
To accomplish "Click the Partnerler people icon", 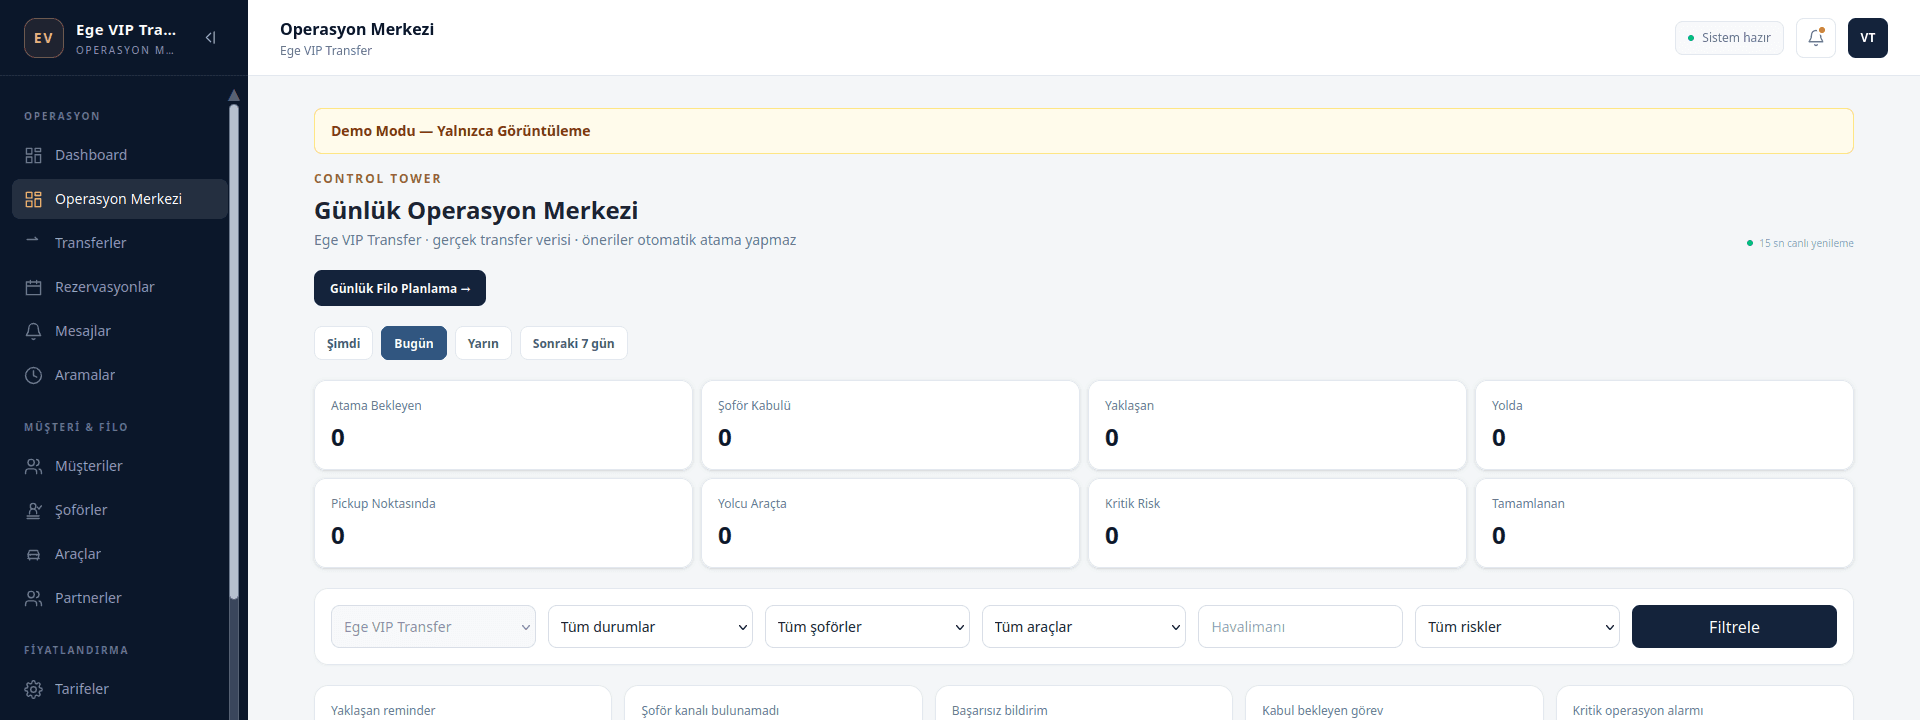I will point(34,598).
